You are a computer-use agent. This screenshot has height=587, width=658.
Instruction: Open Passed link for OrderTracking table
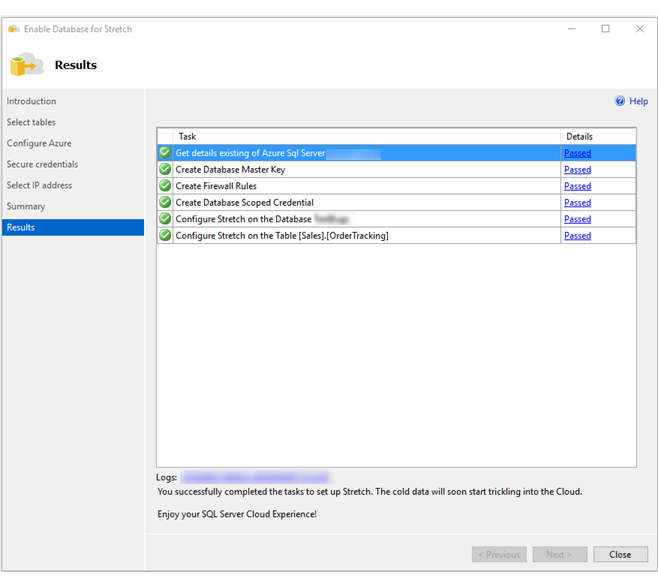click(x=577, y=235)
